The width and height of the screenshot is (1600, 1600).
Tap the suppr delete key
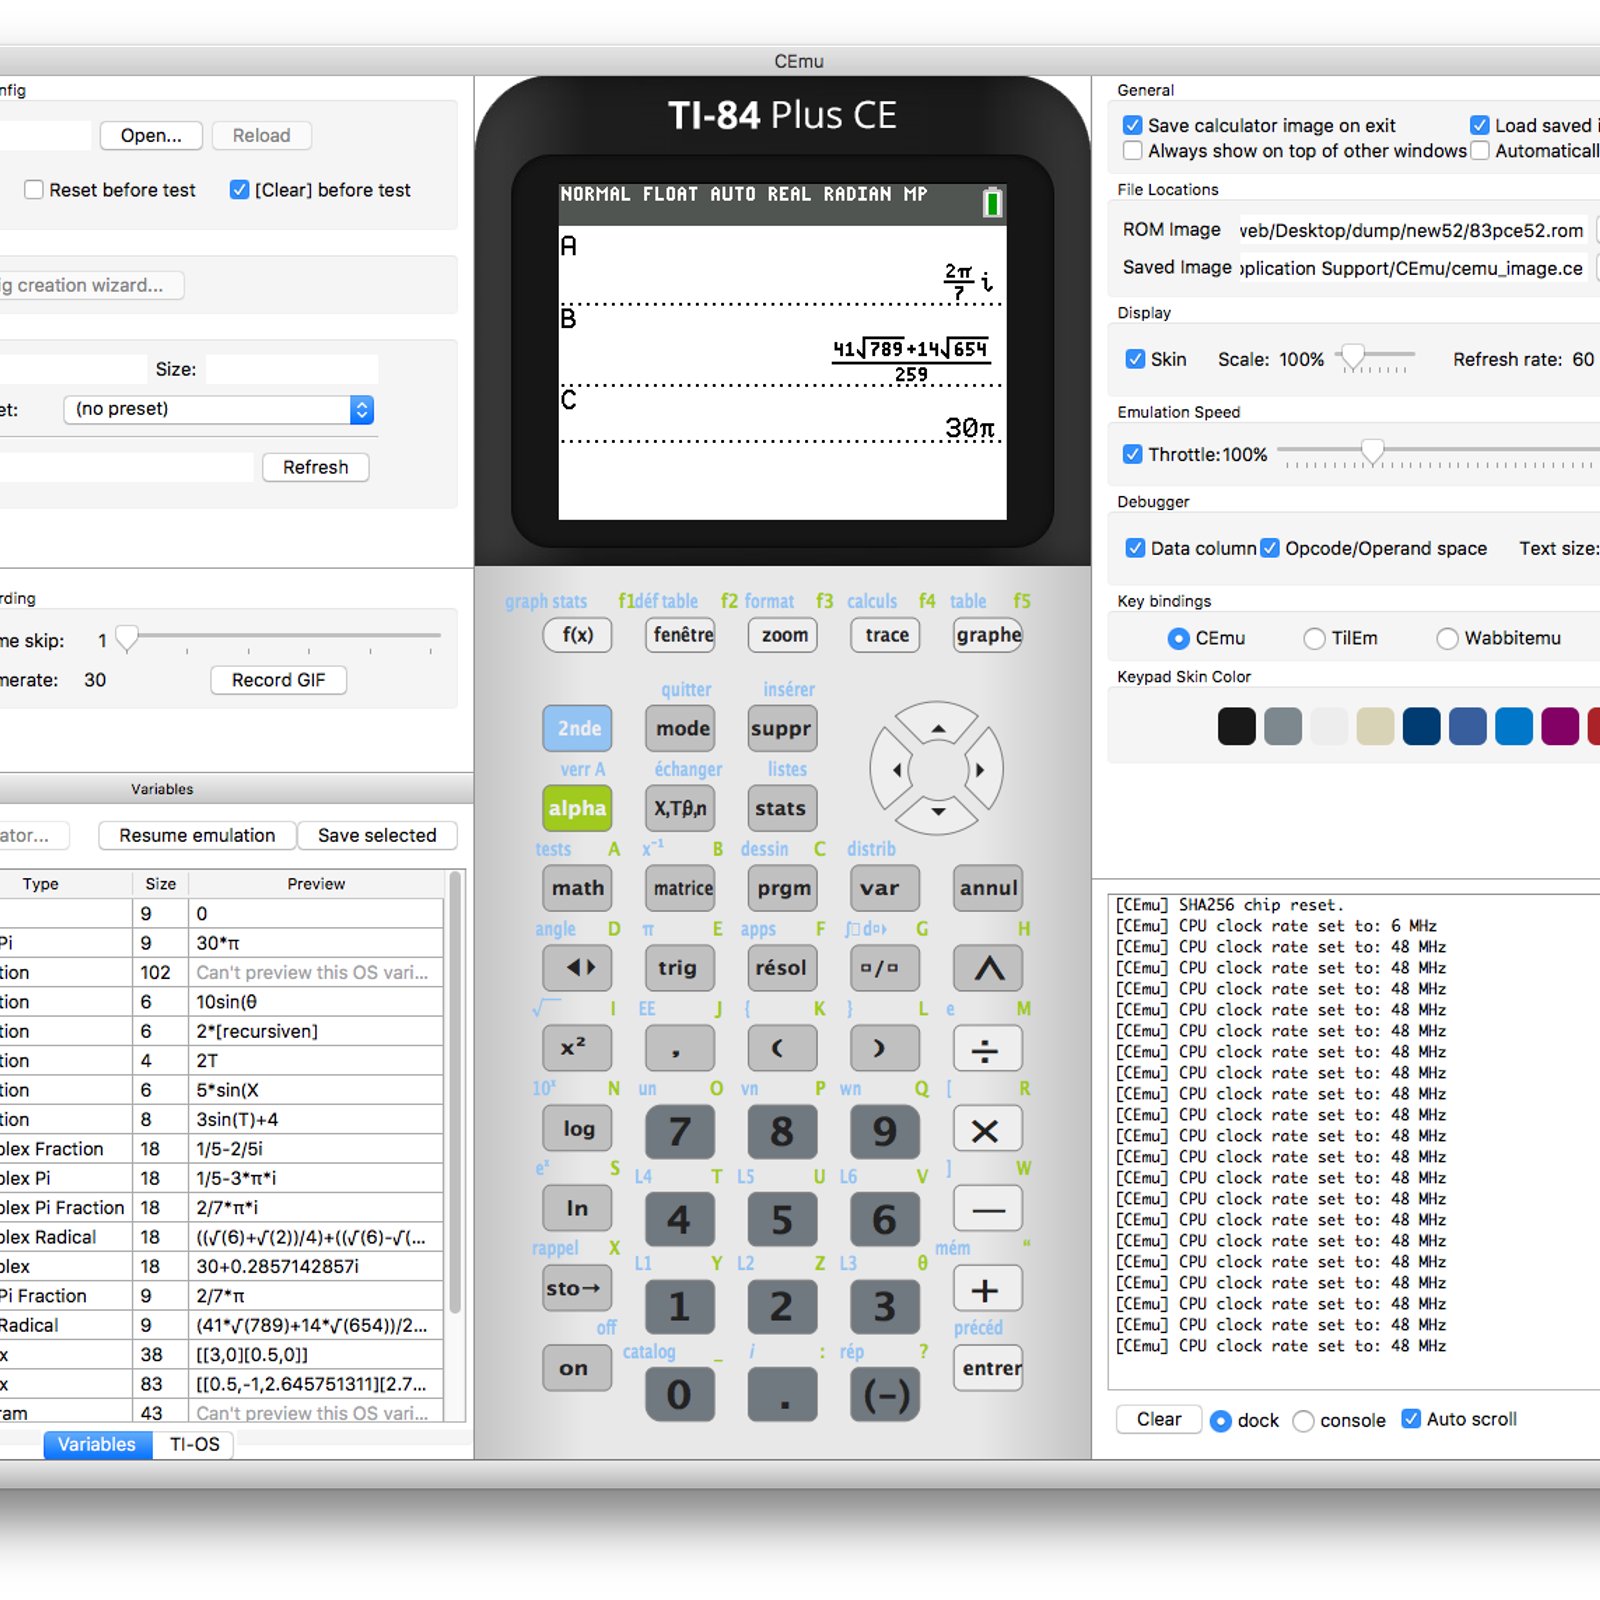tap(781, 728)
